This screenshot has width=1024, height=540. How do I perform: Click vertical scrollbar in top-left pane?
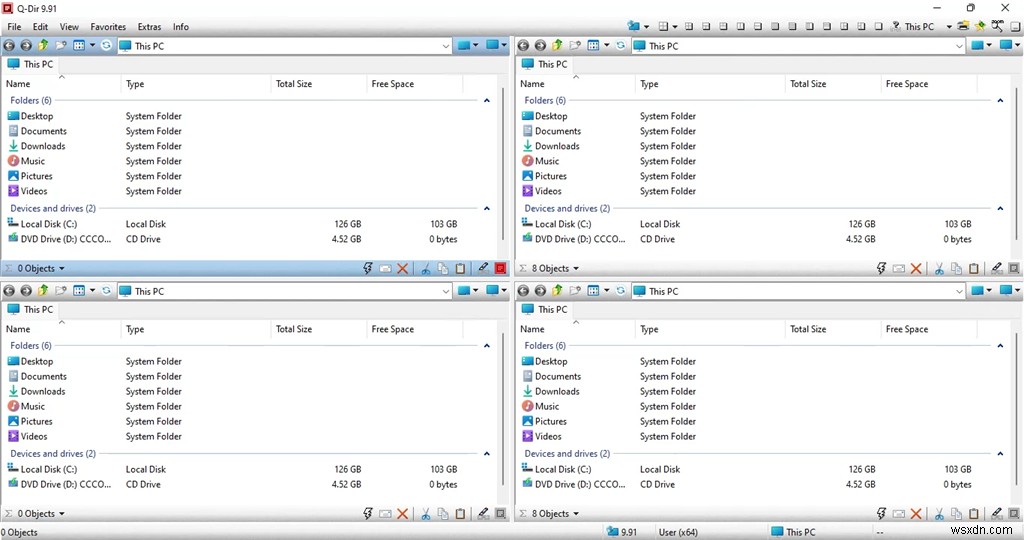point(504,165)
